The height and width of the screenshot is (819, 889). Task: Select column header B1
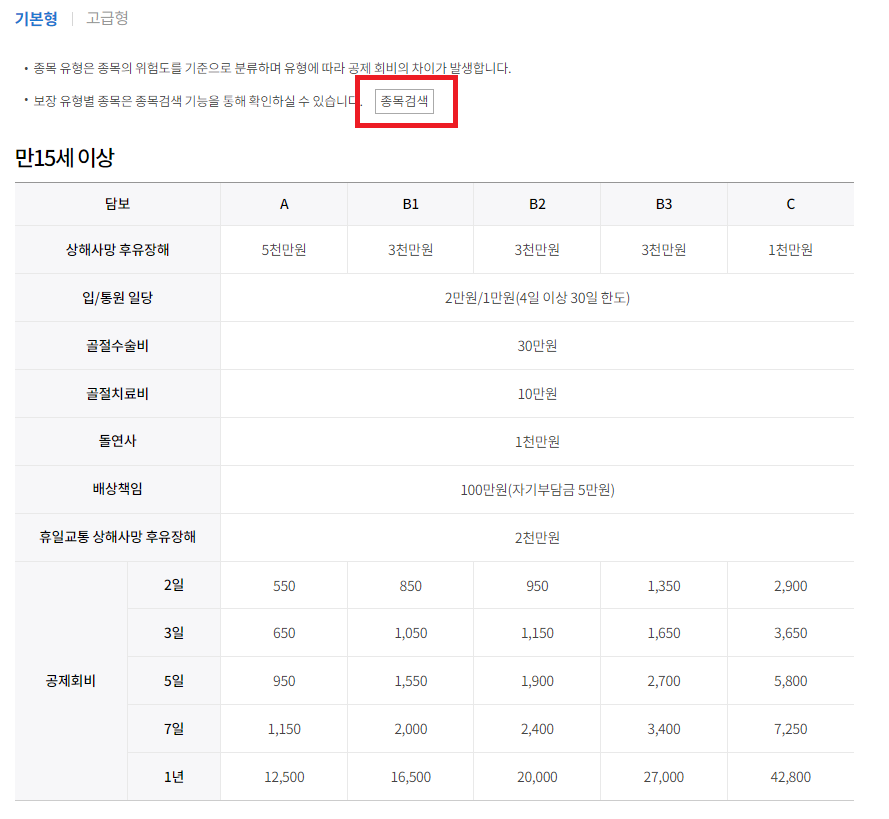tap(410, 204)
